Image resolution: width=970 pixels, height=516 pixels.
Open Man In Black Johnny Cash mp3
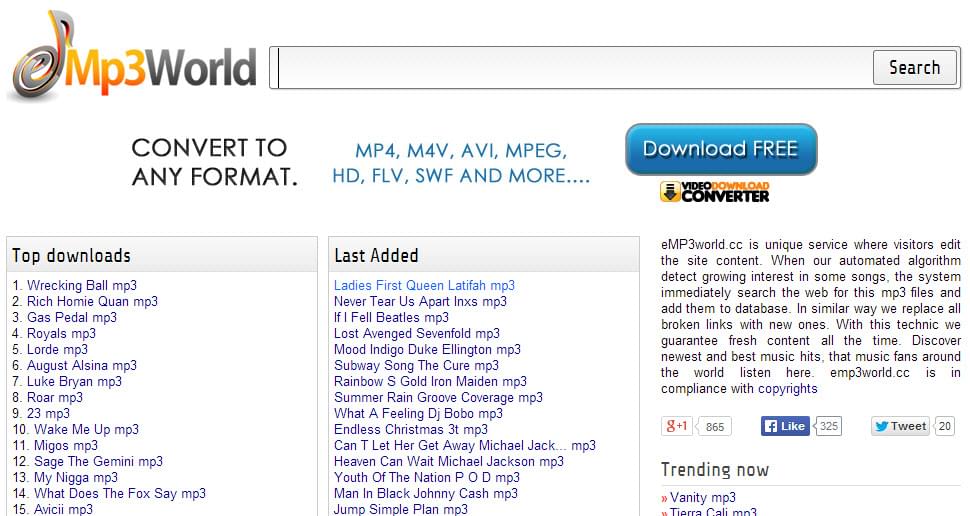coord(426,494)
